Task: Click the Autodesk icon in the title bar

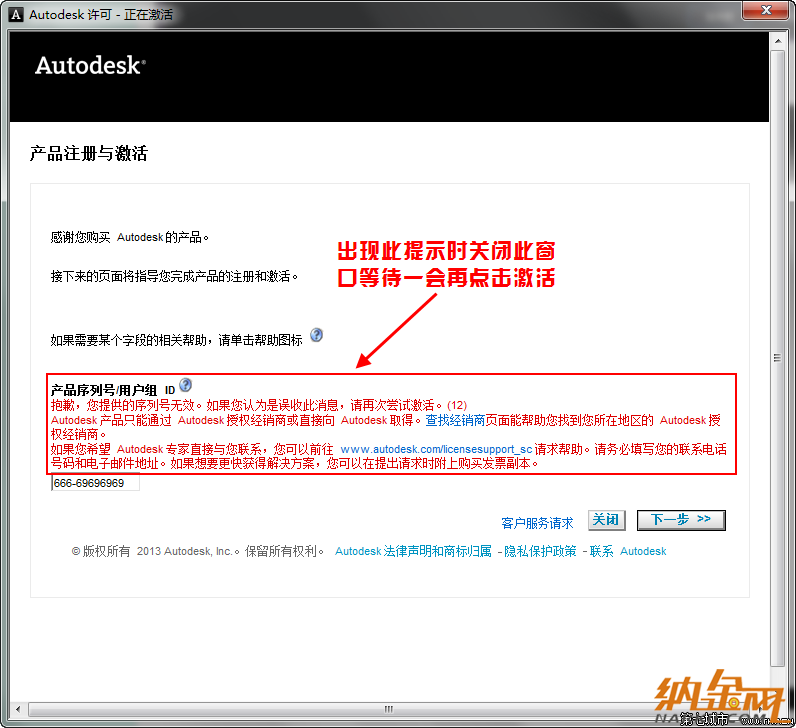Action: pyautogui.click(x=16, y=15)
